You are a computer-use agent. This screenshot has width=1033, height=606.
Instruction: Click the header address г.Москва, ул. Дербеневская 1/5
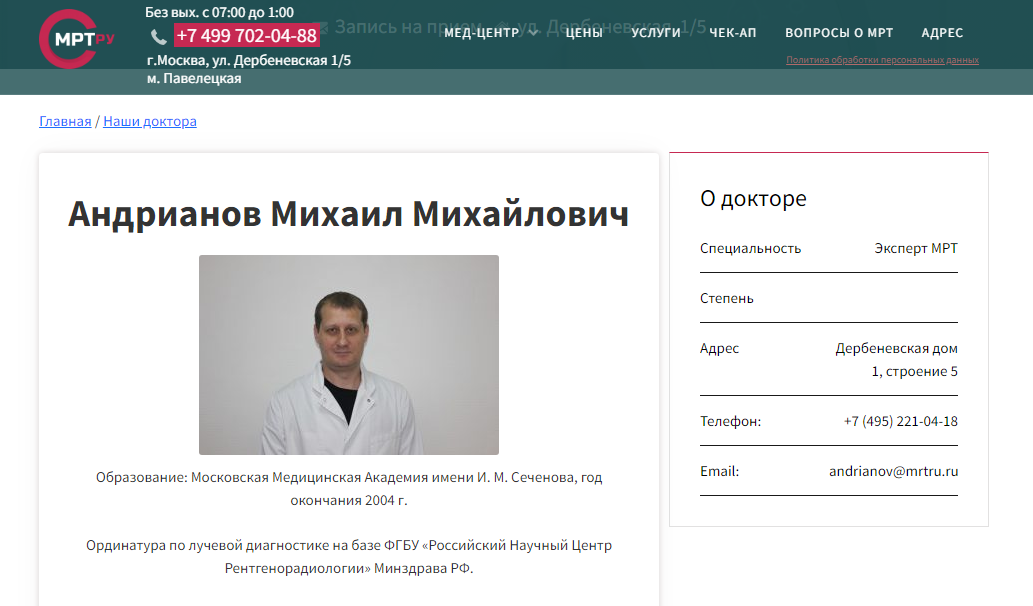point(248,61)
